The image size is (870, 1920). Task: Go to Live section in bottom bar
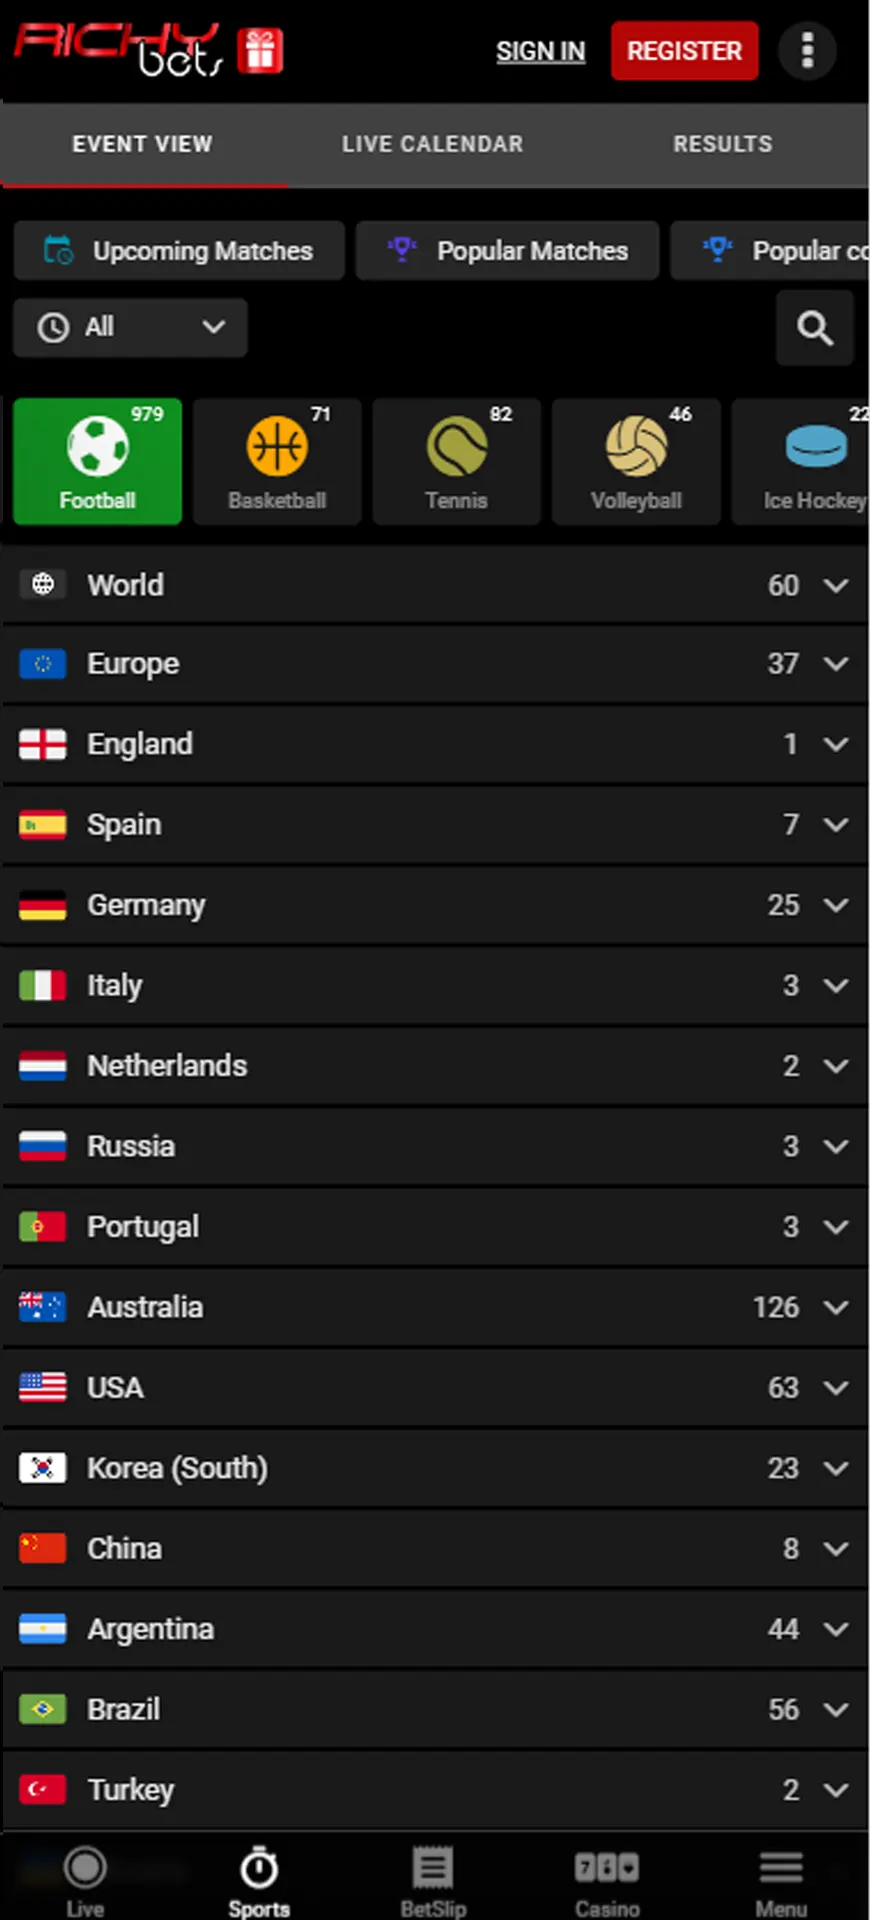(x=85, y=1881)
